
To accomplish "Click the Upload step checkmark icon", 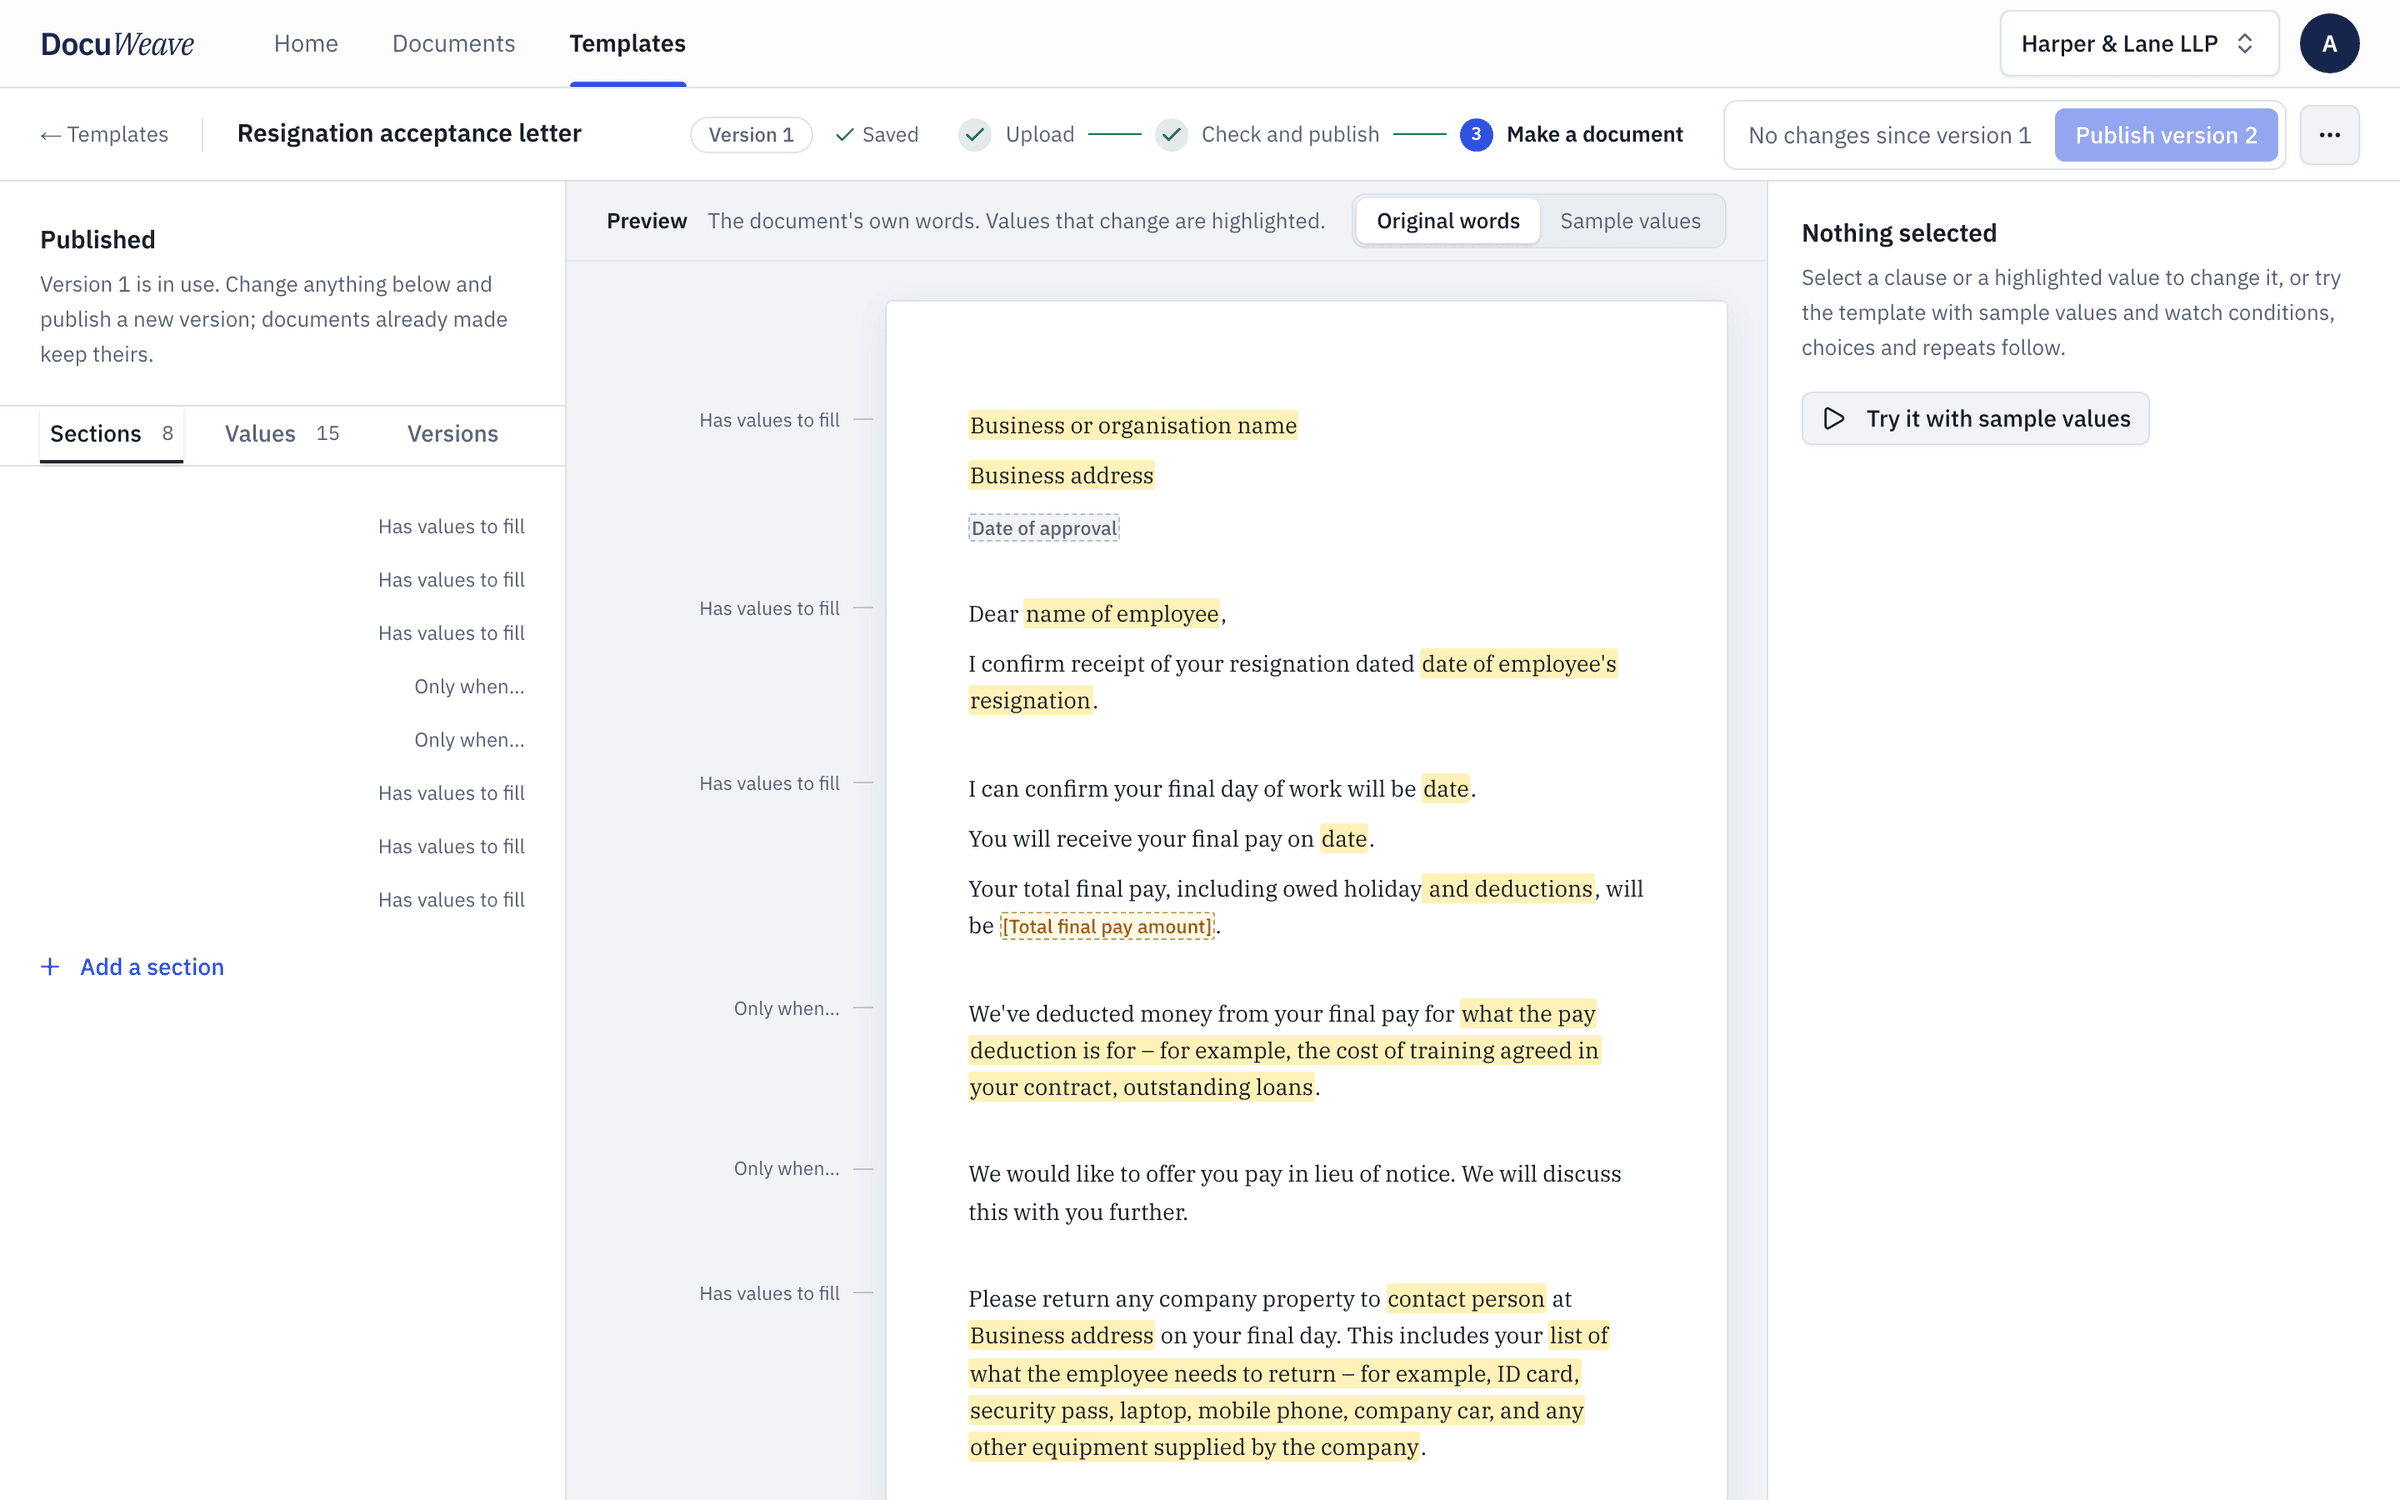I will [x=975, y=135].
